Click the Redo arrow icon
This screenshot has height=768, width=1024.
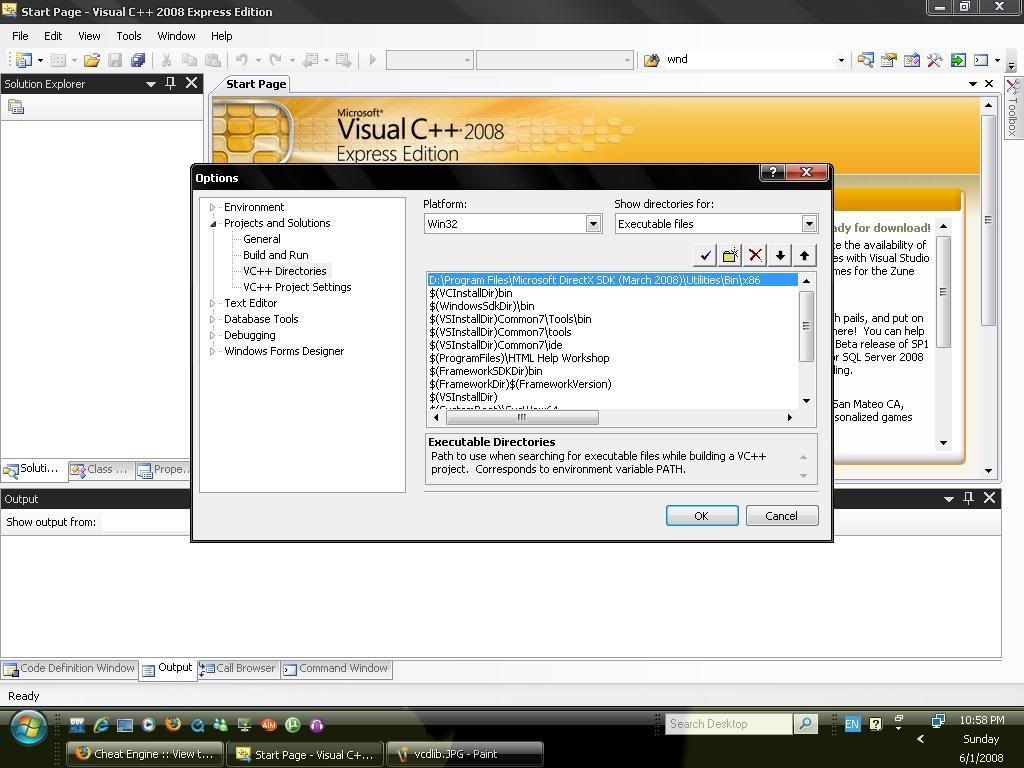click(276, 60)
